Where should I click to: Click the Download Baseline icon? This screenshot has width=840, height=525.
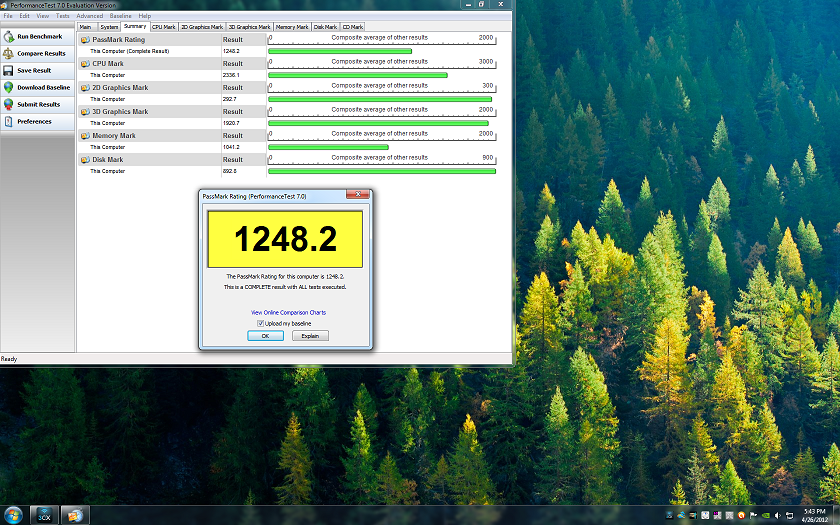coord(9,88)
